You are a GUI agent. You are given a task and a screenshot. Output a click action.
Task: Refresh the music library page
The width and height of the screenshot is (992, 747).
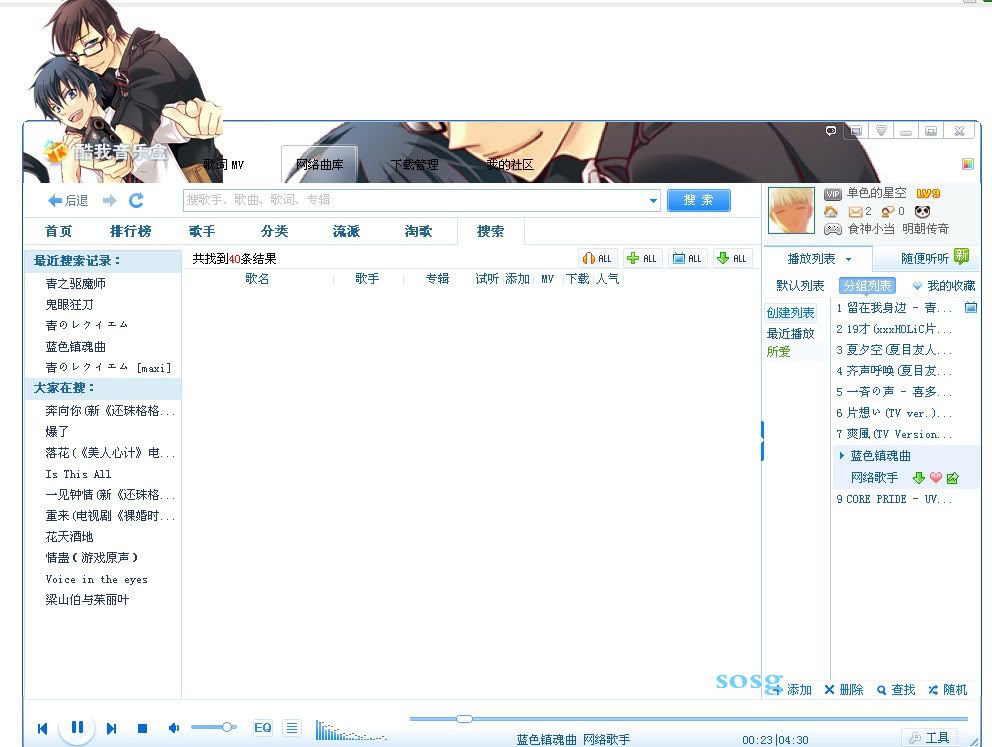136,201
